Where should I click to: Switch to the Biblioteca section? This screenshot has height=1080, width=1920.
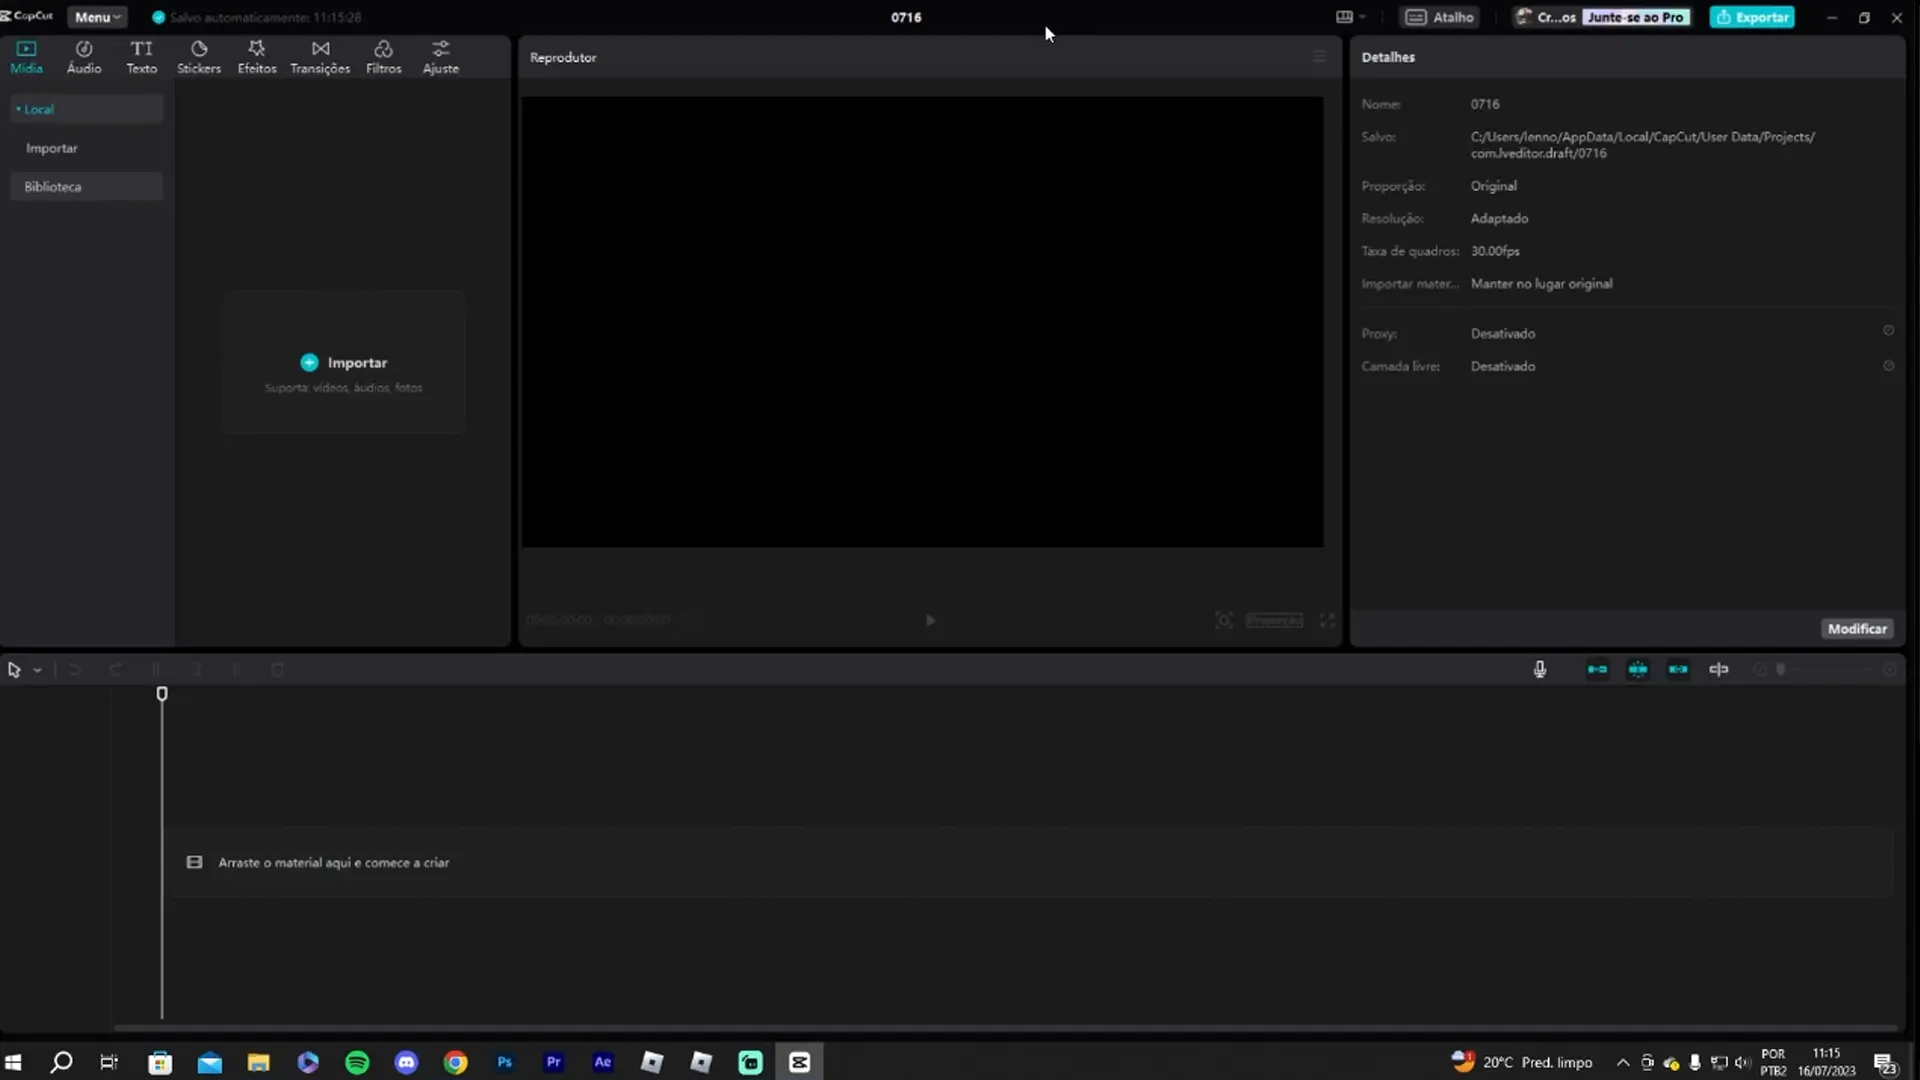54,186
